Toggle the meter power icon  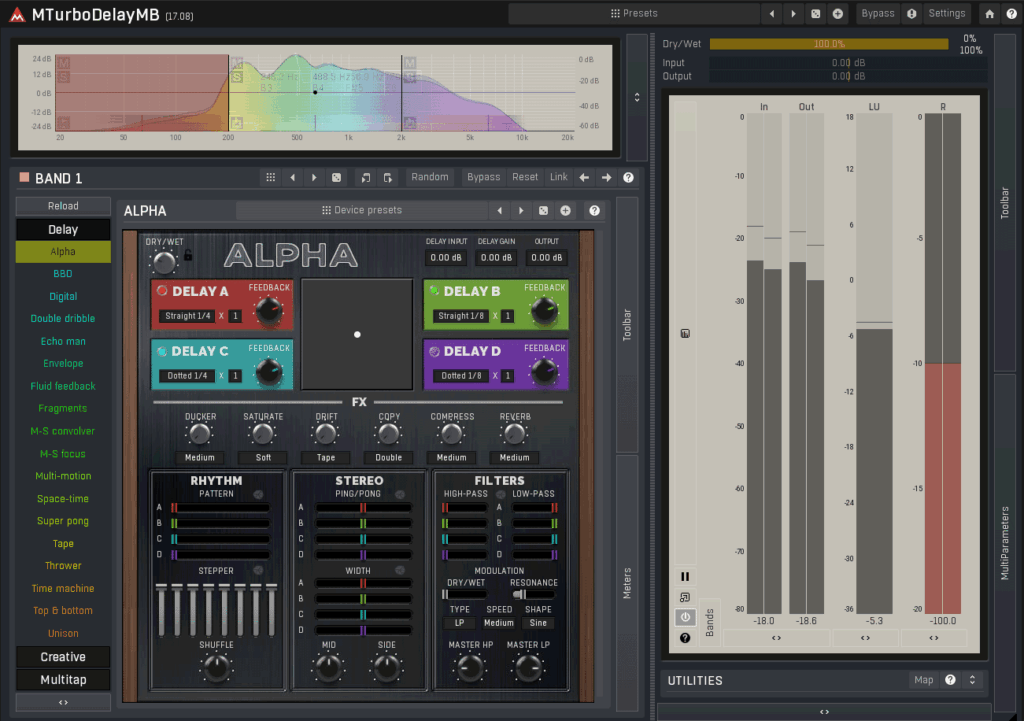point(685,617)
